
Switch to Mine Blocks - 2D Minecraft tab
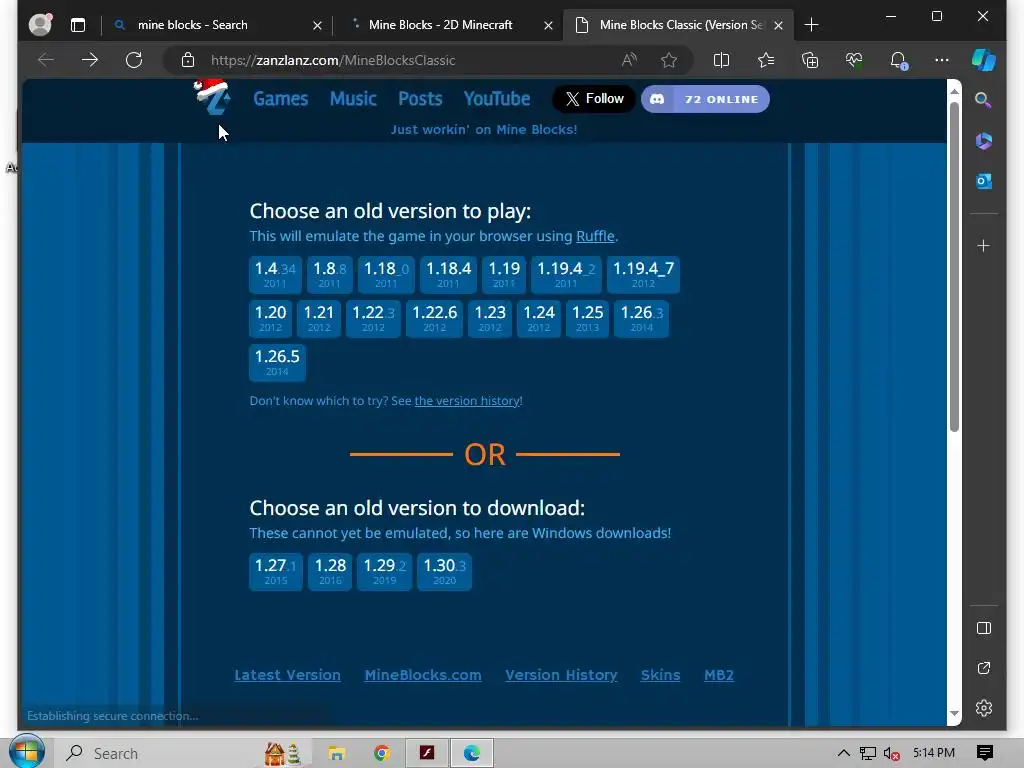click(440, 25)
